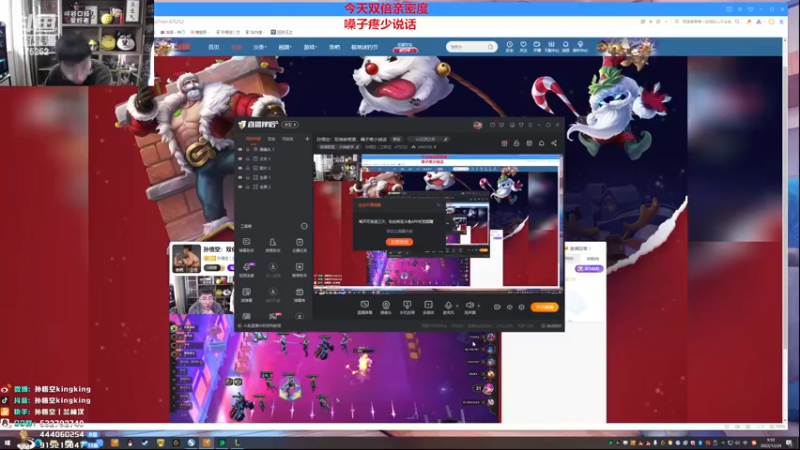This screenshot has width=800, height=450.
Task: Open the download-box tool in the toolbox's second row
Action: coord(299,269)
